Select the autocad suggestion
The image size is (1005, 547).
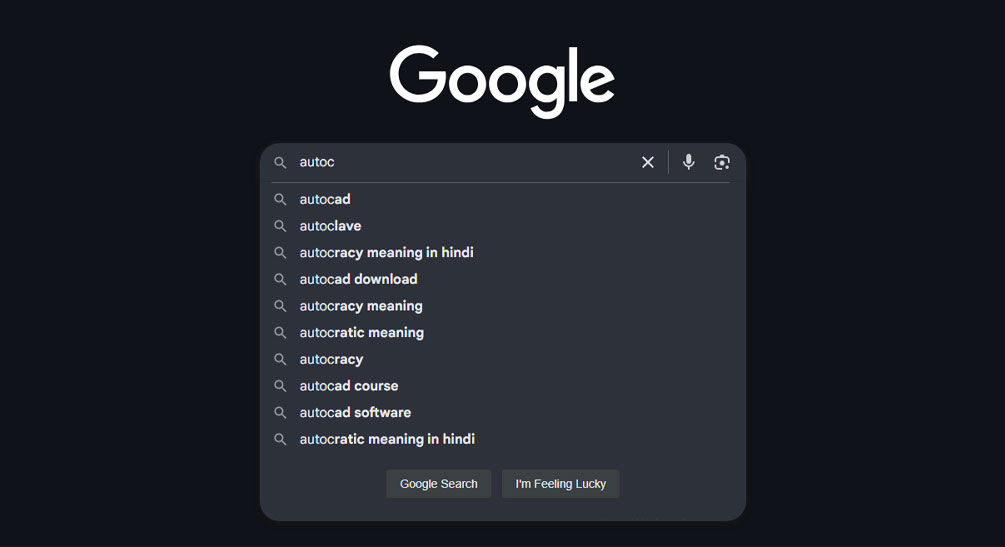(x=502, y=199)
